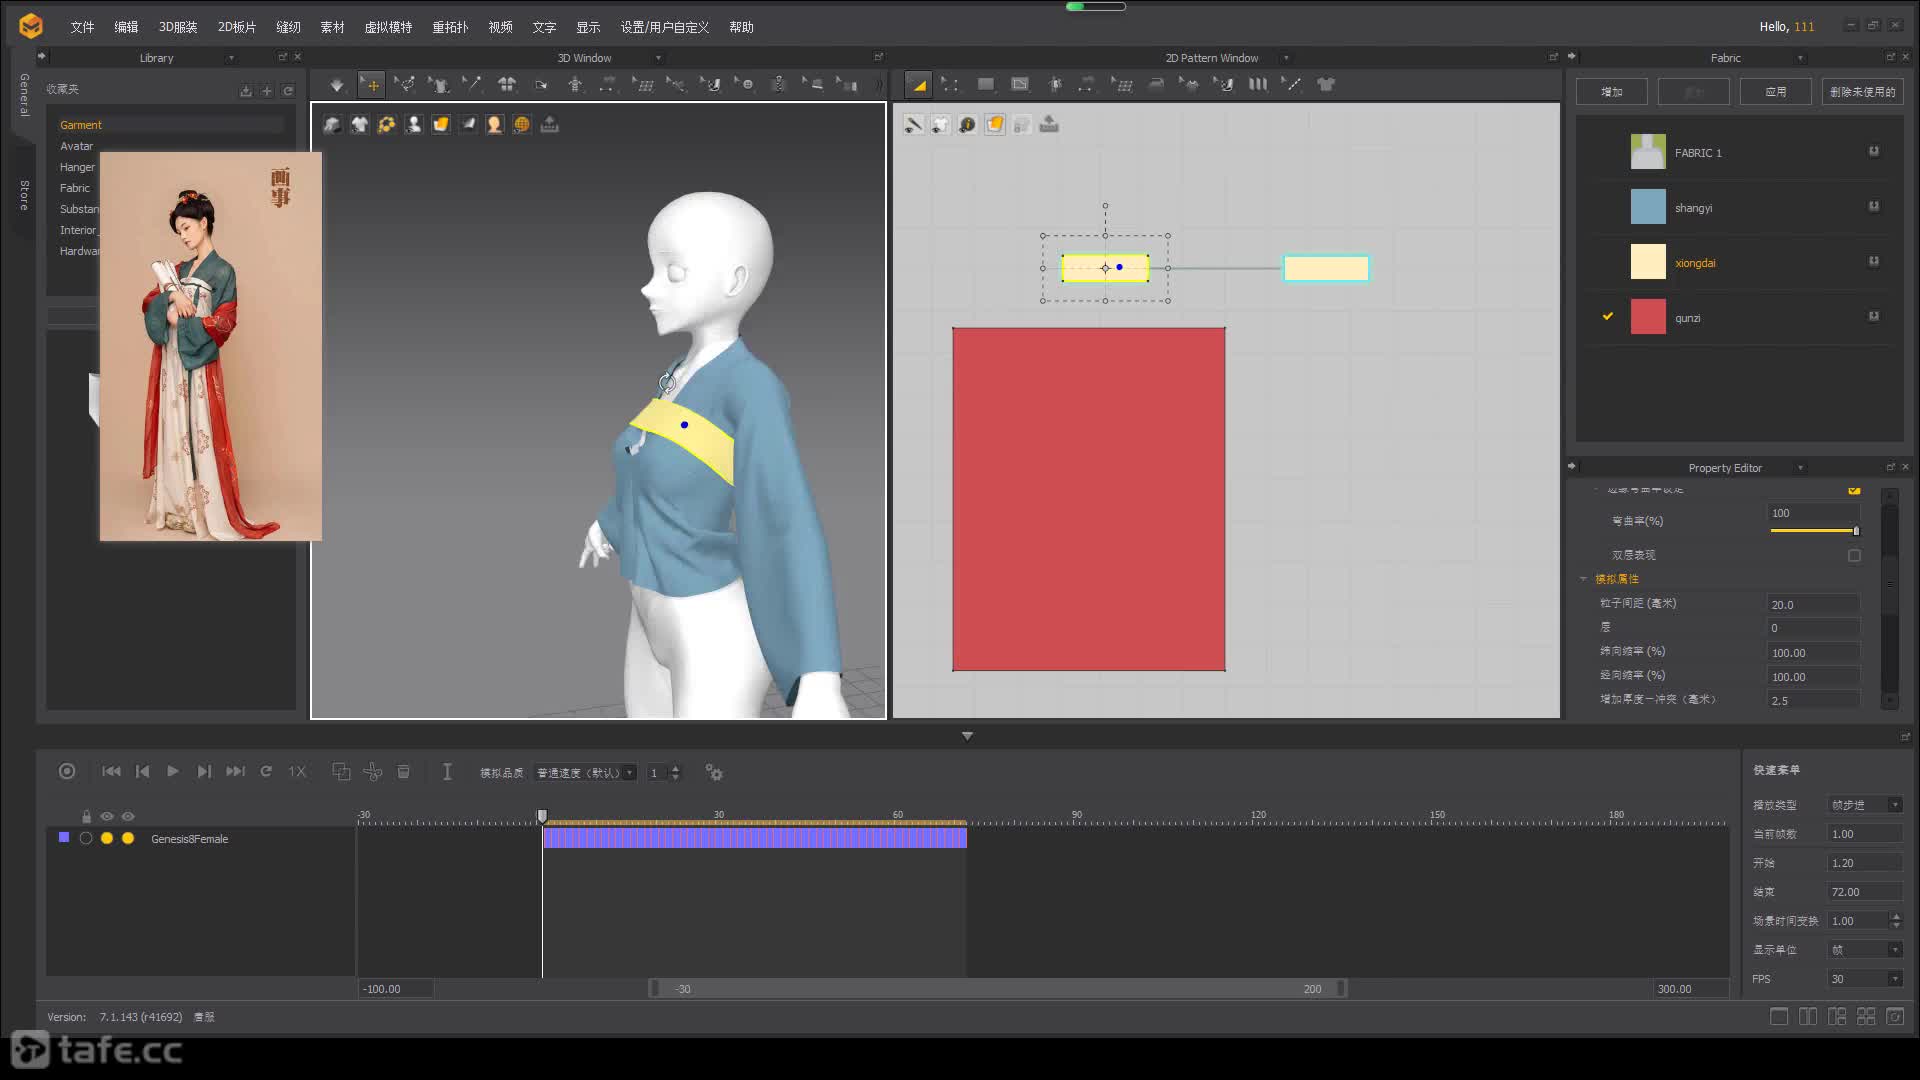Image resolution: width=1920 pixels, height=1080 pixels.
Task: Open the 3D服装 menu
Action: (178, 27)
